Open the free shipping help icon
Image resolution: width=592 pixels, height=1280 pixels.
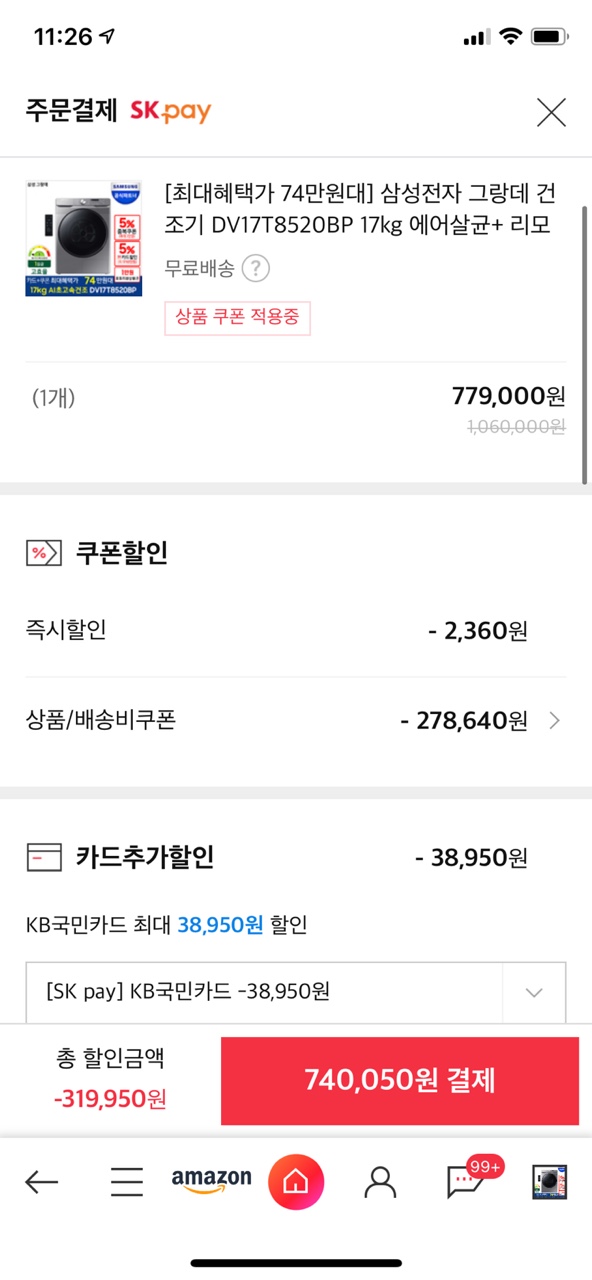pyautogui.click(x=256, y=268)
